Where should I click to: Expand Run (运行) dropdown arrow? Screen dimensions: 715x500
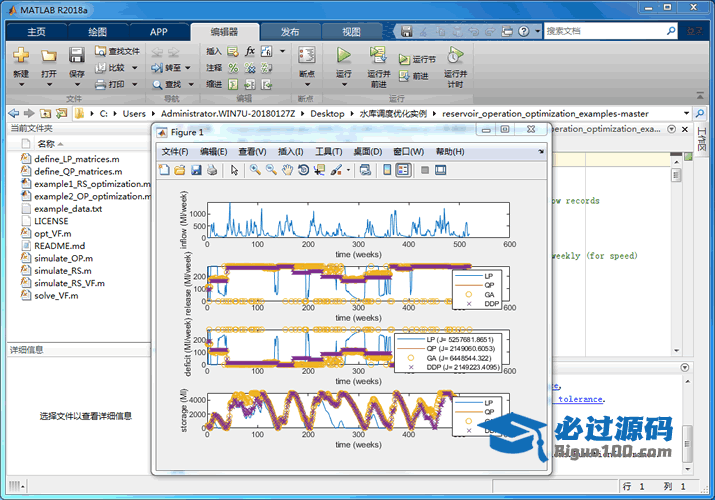point(344,85)
